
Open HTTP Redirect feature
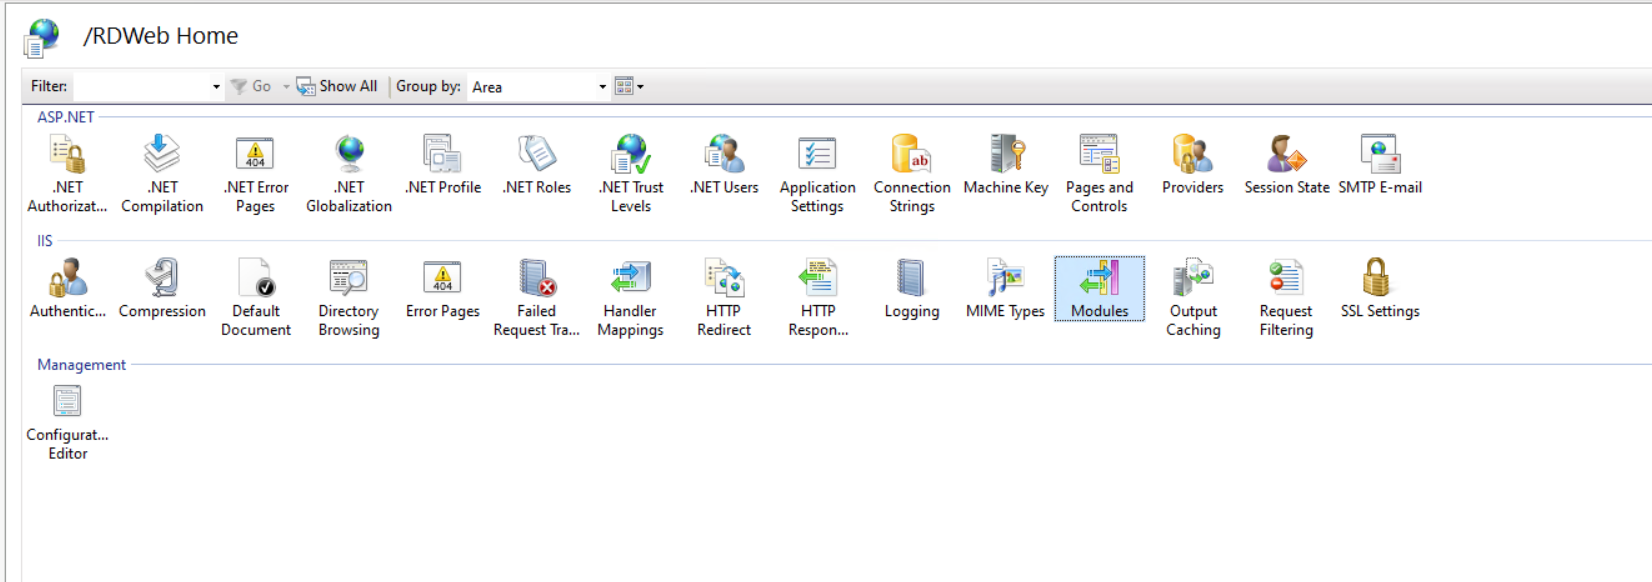coord(724,298)
